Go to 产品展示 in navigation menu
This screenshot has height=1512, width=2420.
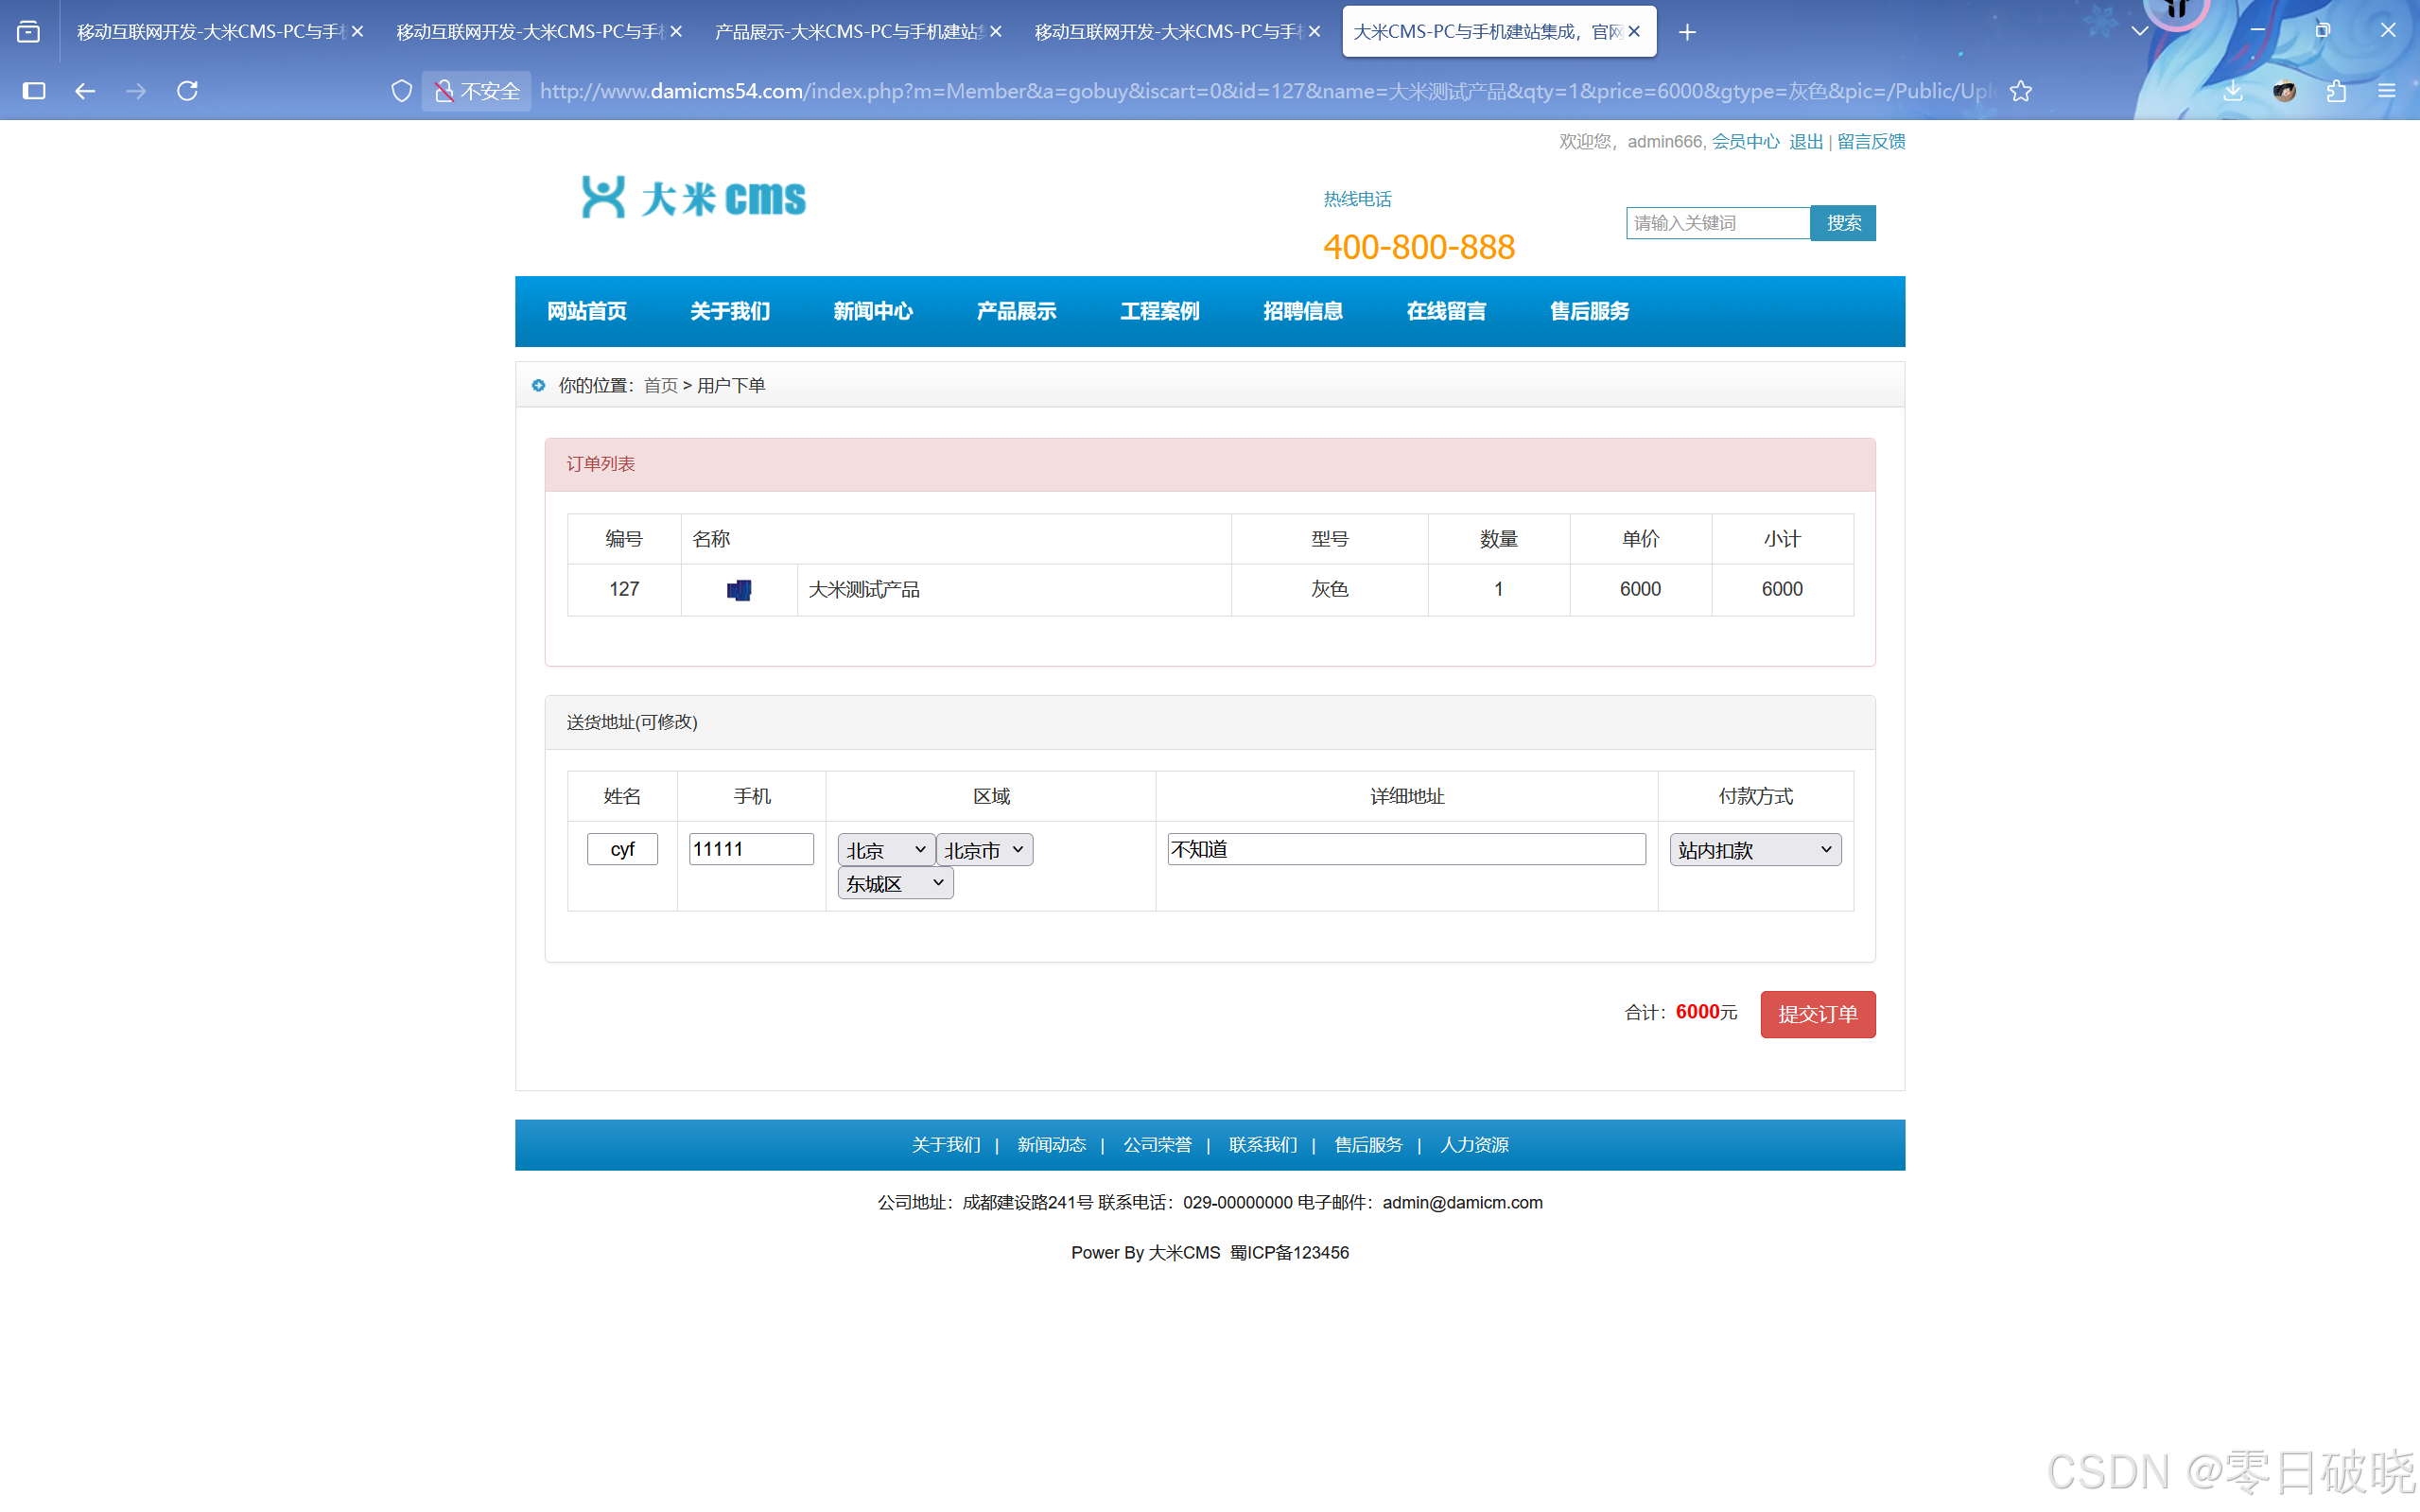(1016, 311)
